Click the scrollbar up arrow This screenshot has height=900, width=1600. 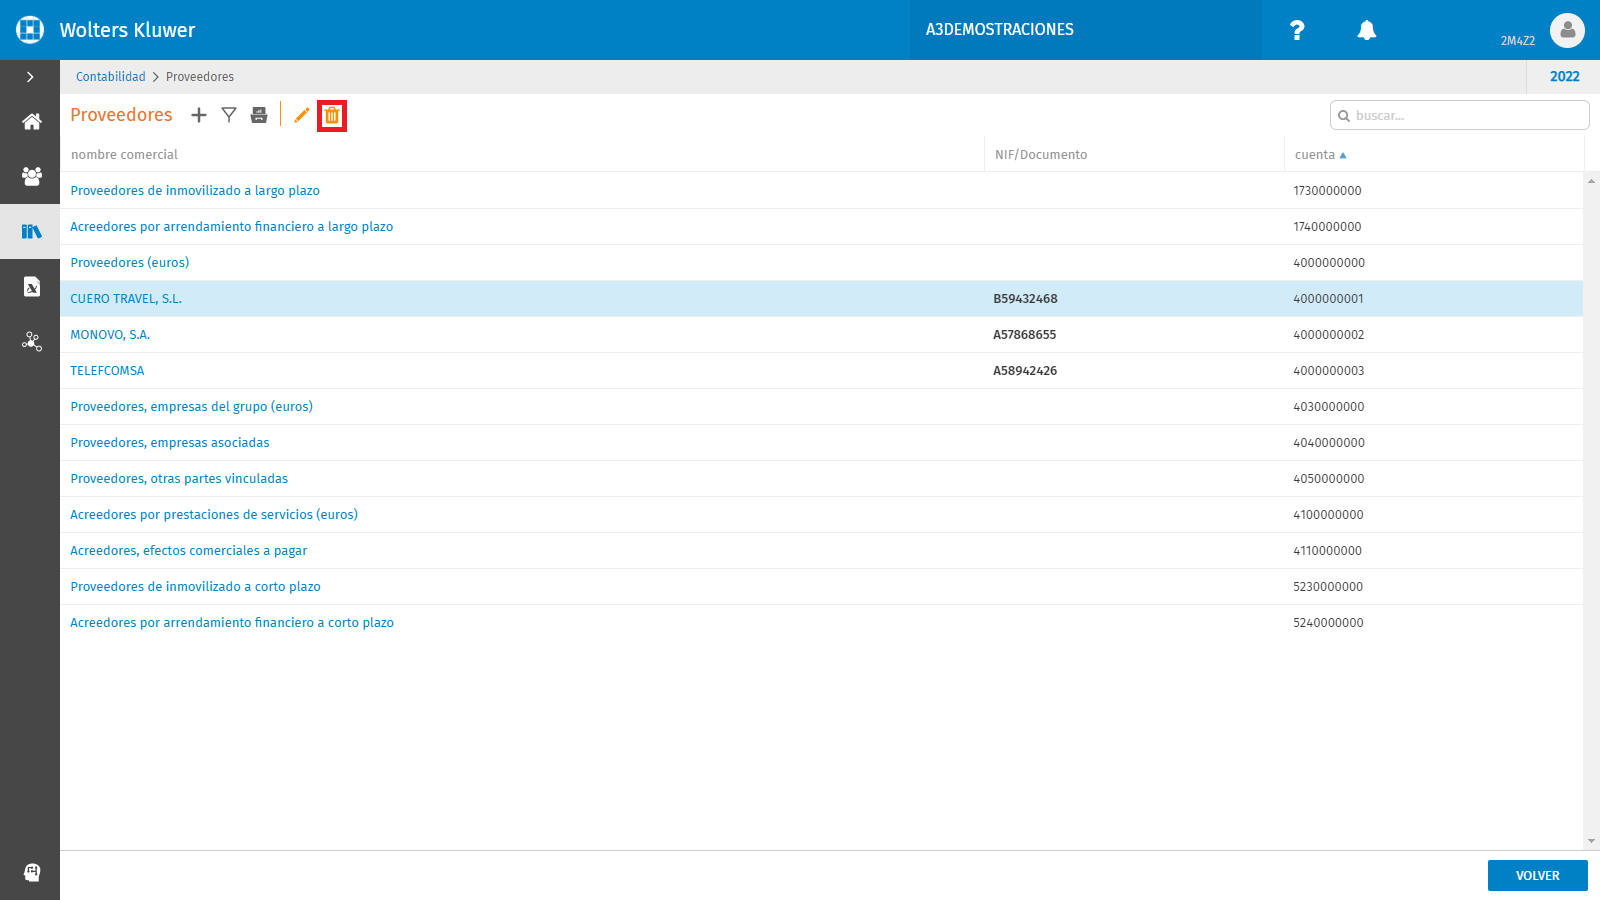pos(1591,181)
